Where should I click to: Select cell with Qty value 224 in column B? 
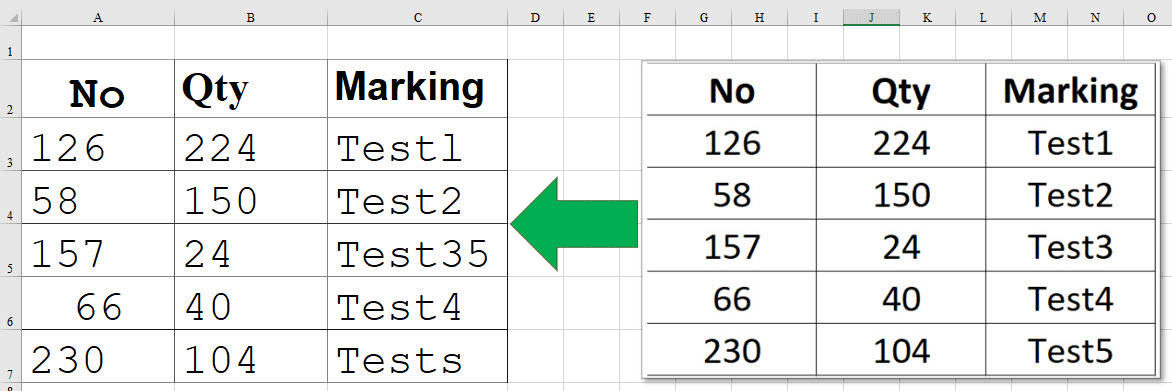pos(250,144)
